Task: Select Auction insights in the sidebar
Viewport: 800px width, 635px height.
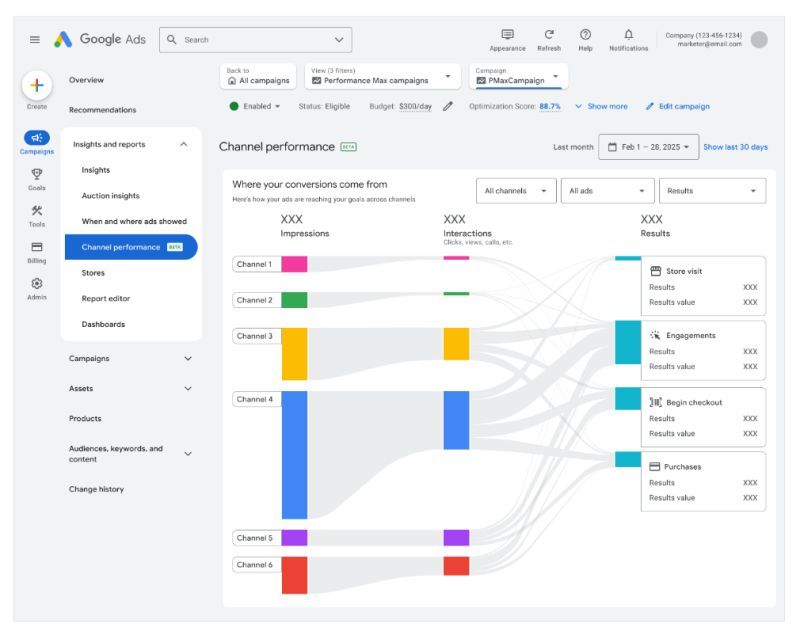Action: click(x=111, y=196)
